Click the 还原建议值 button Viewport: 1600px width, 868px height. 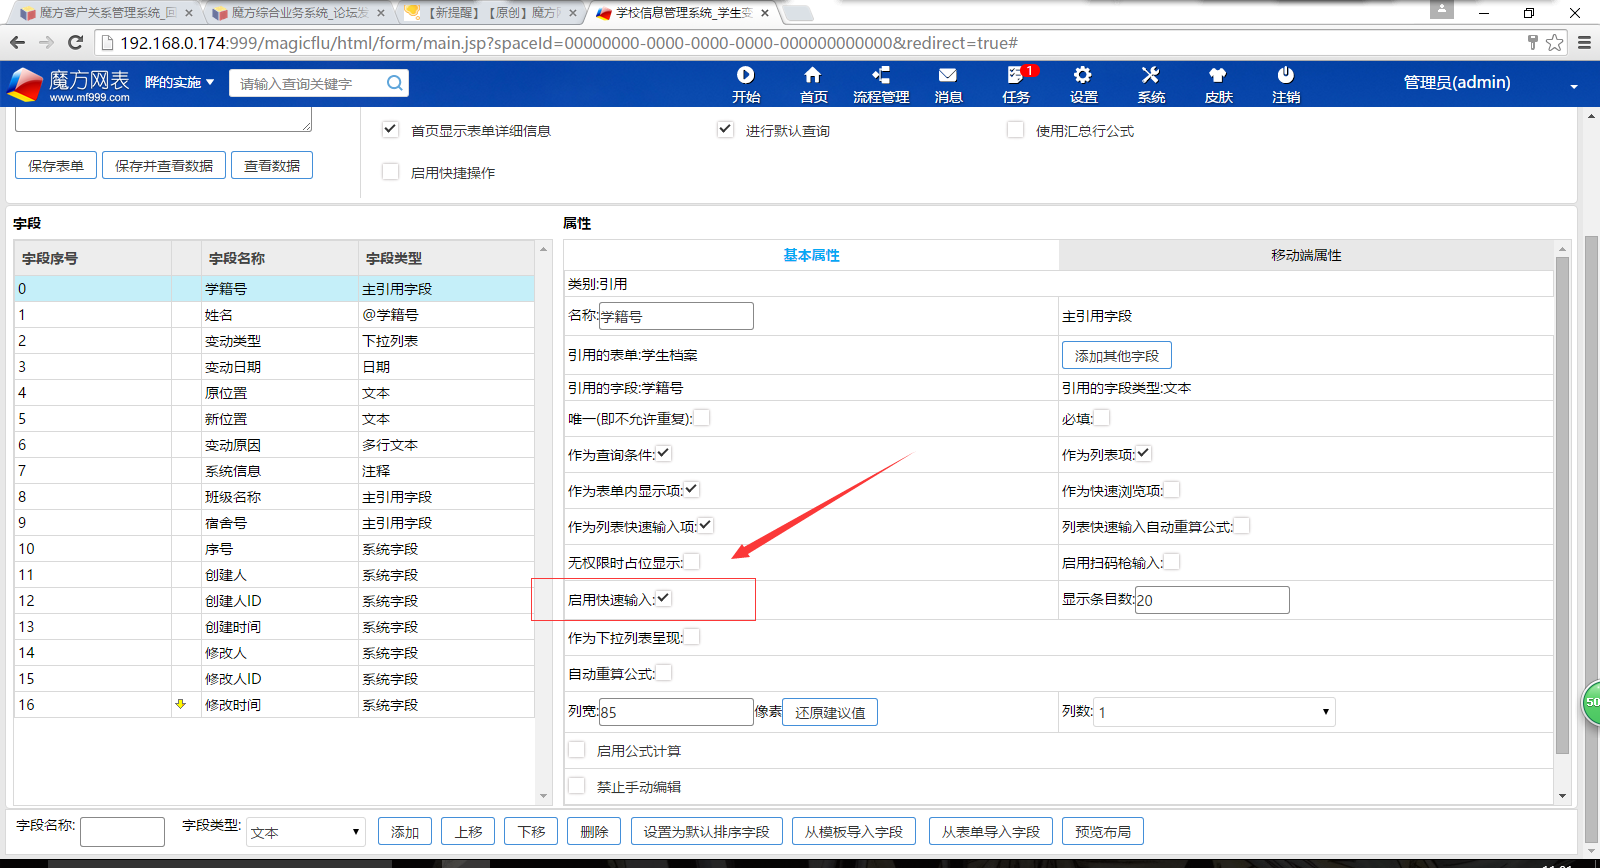830,712
